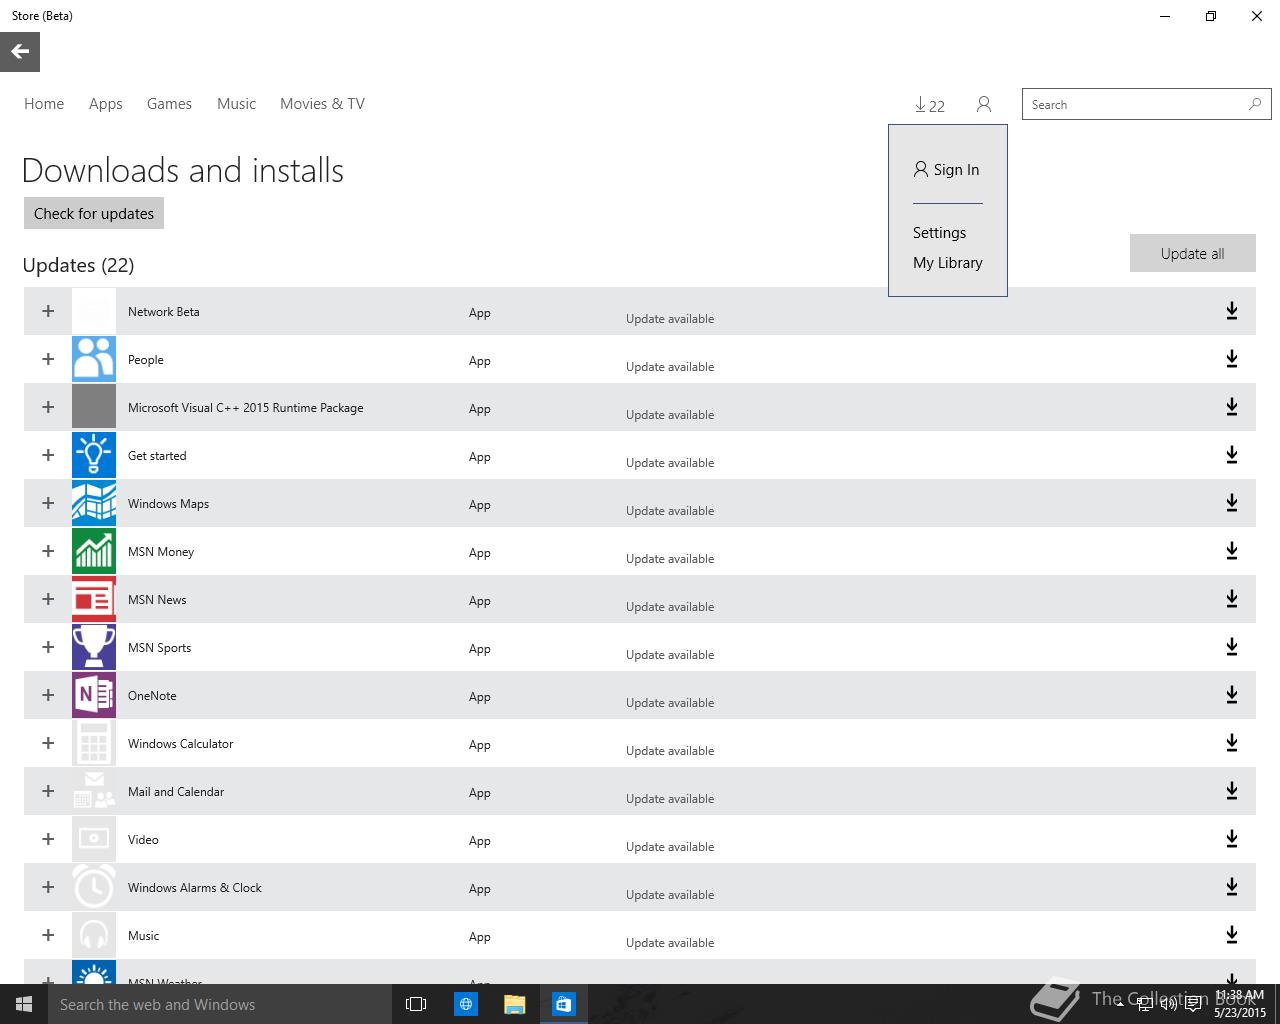Screen dimensions: 1280x1024
Task: Download the Windows Alarms & Clock update
Action: 1232,887
